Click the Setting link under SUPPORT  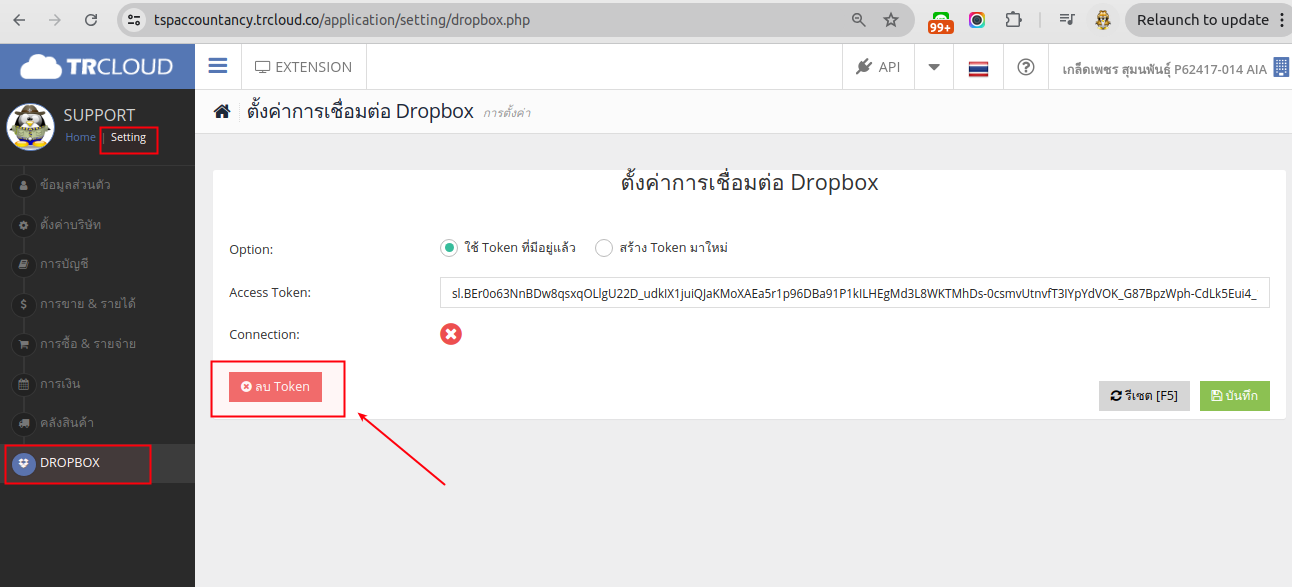(x=128, y=138)
